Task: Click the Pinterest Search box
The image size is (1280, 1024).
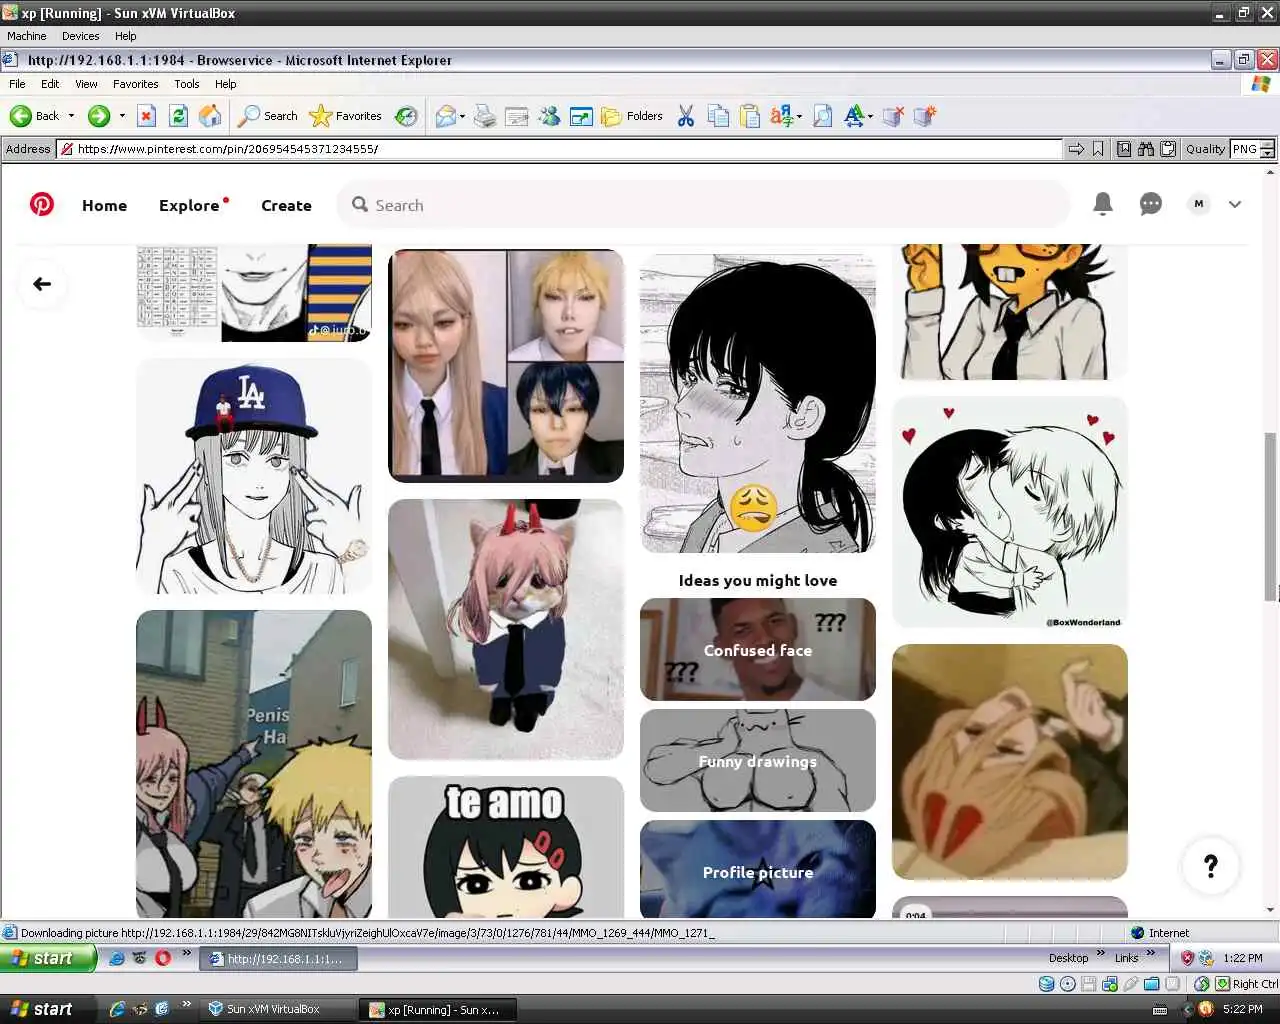Action: pos(703,205)
